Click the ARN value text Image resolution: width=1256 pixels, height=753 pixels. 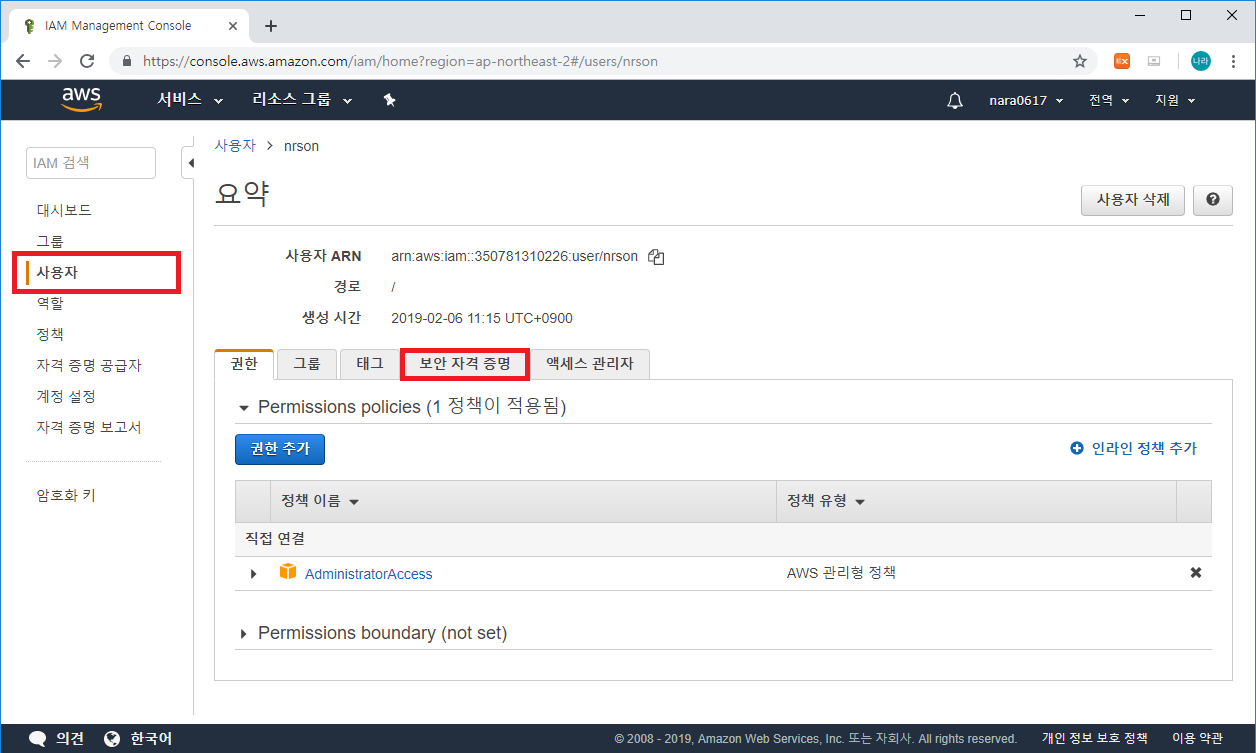click(x=514, y=256)
